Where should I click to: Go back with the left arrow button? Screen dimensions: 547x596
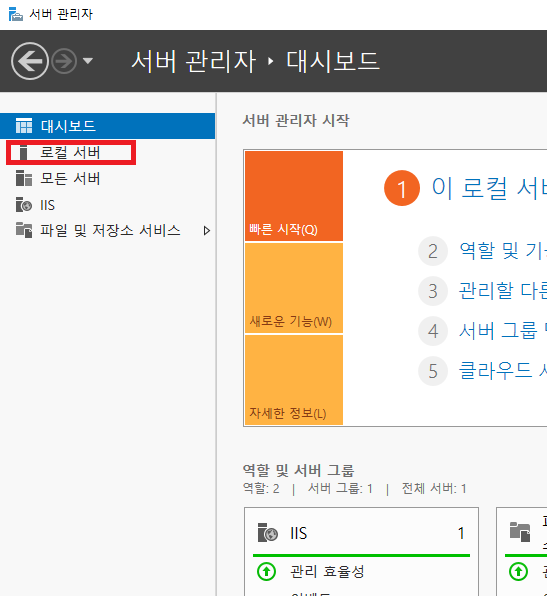pos(30,61)
